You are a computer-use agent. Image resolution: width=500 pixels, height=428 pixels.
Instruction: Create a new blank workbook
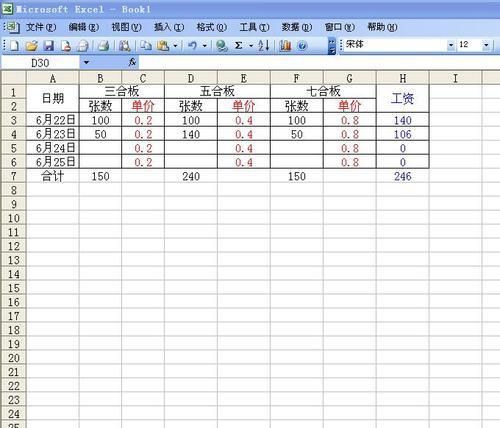tap(14, 45)
